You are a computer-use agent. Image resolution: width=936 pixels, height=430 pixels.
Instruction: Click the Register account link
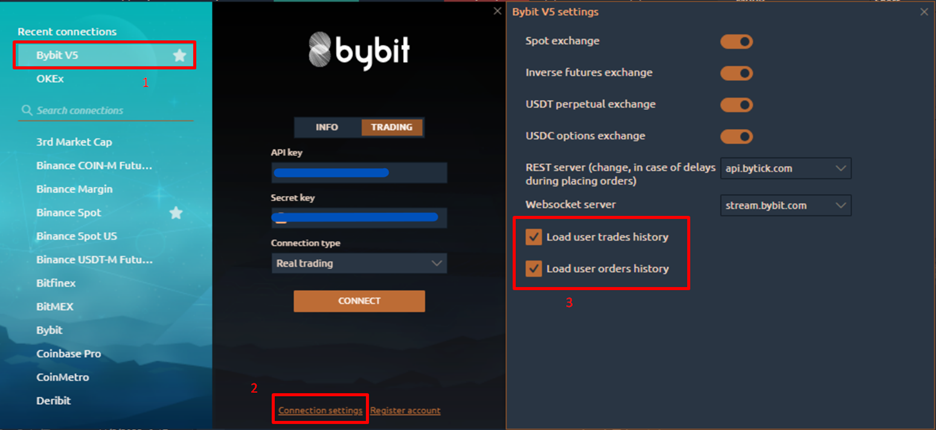tap(405, 411)
